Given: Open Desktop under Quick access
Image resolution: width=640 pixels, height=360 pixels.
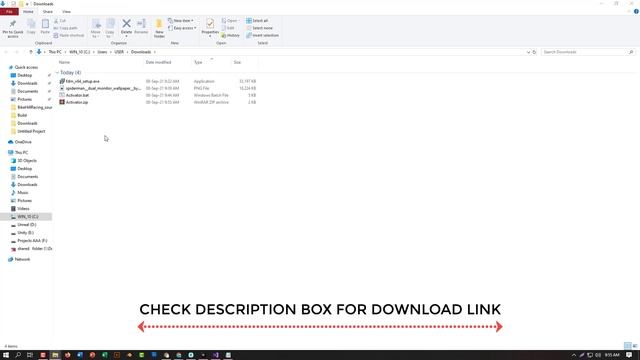Looking at the screenshot, I should pyautogui.click(x=24, y=76).
